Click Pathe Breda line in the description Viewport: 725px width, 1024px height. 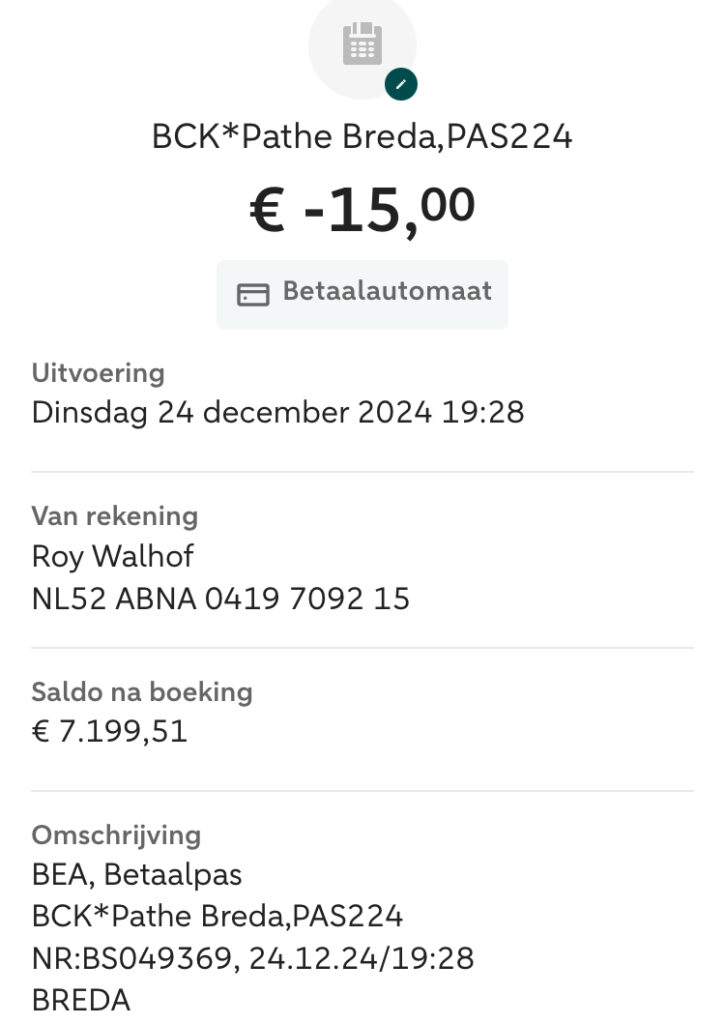[x=217, y=916]
